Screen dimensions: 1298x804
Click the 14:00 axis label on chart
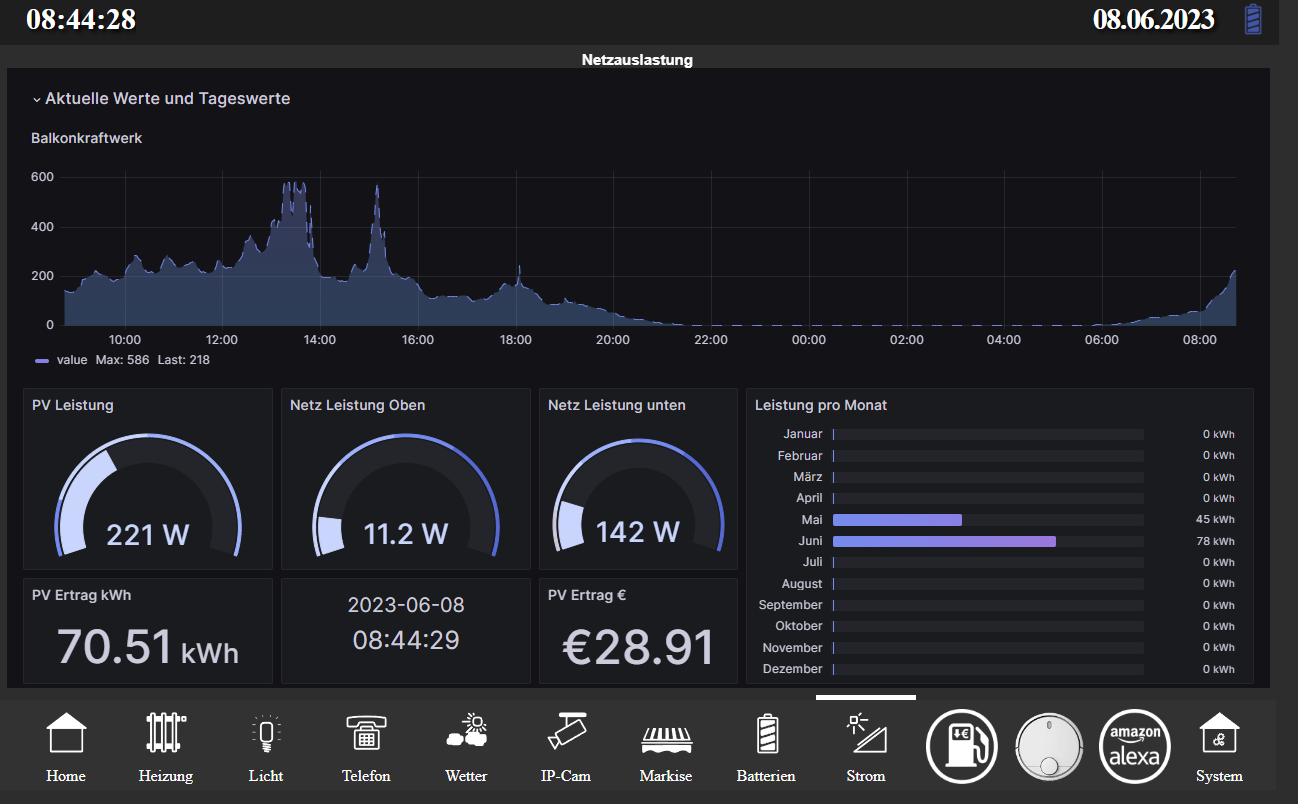(320, 340)
